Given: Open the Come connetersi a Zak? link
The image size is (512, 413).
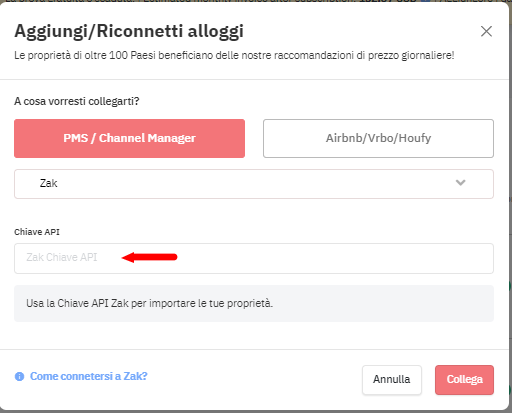Looking at the screenshot, I should coord(89,376).
